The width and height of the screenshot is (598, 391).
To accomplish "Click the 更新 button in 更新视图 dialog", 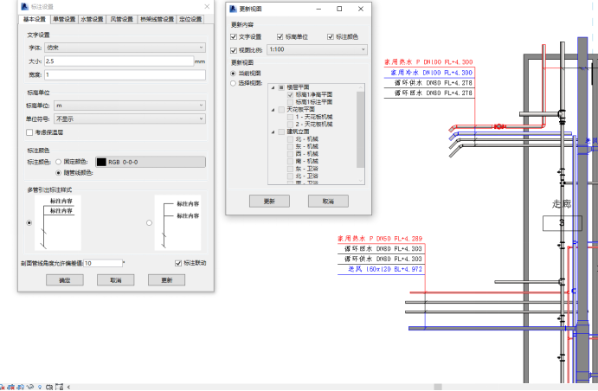I will point(269,201).
